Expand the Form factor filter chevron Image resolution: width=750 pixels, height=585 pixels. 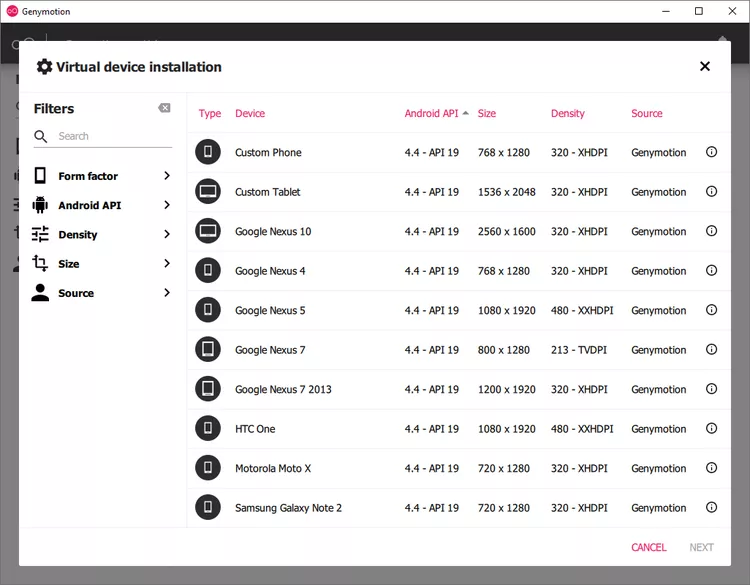coord(166,176)
